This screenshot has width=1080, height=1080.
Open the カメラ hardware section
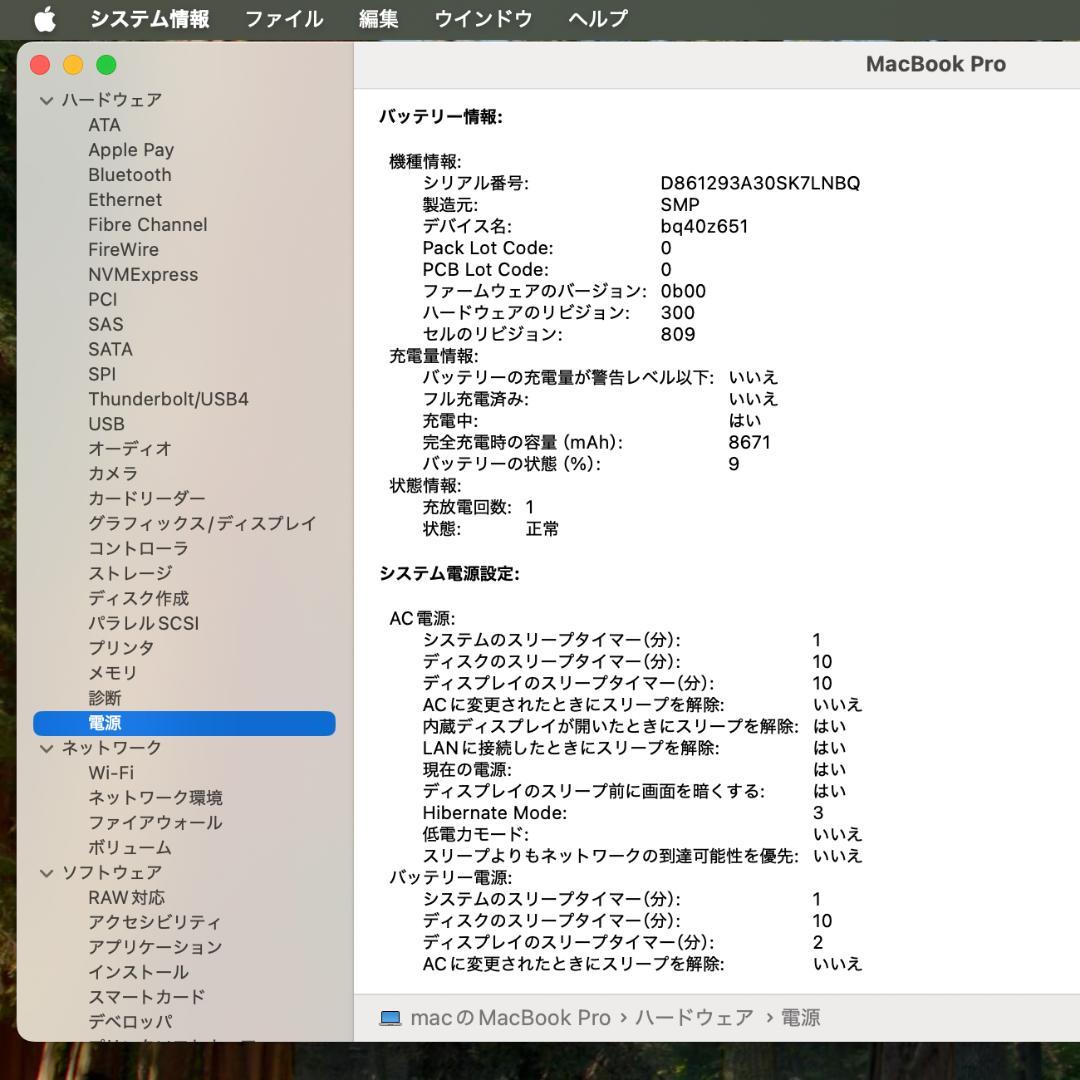pyautogui.click(x=113, y=473)
